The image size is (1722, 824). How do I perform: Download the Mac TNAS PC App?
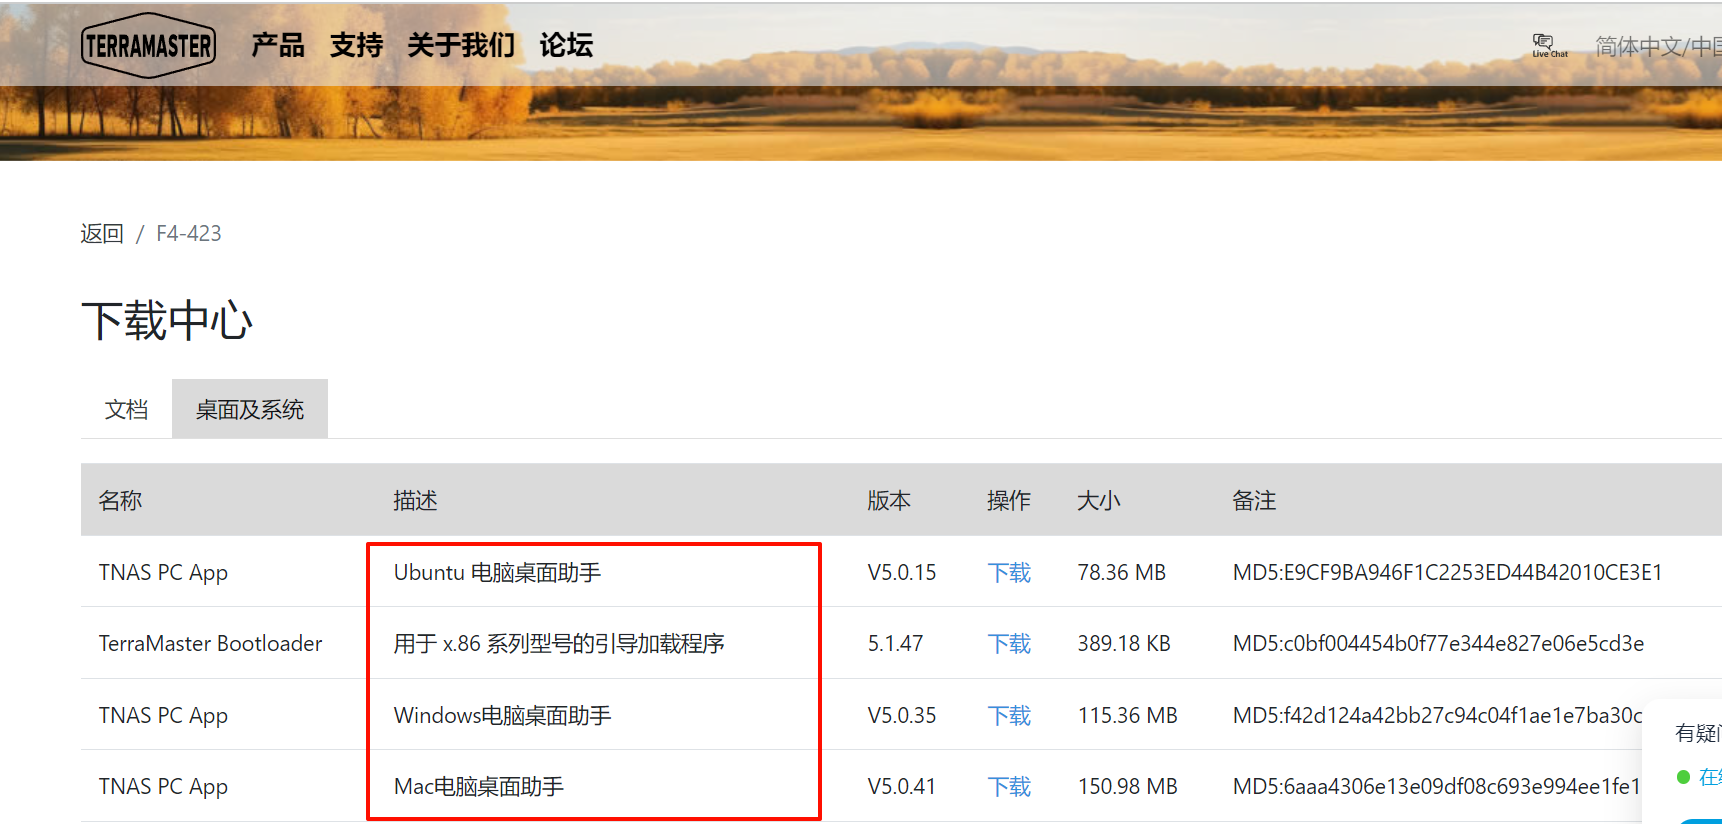point(1008,787)
